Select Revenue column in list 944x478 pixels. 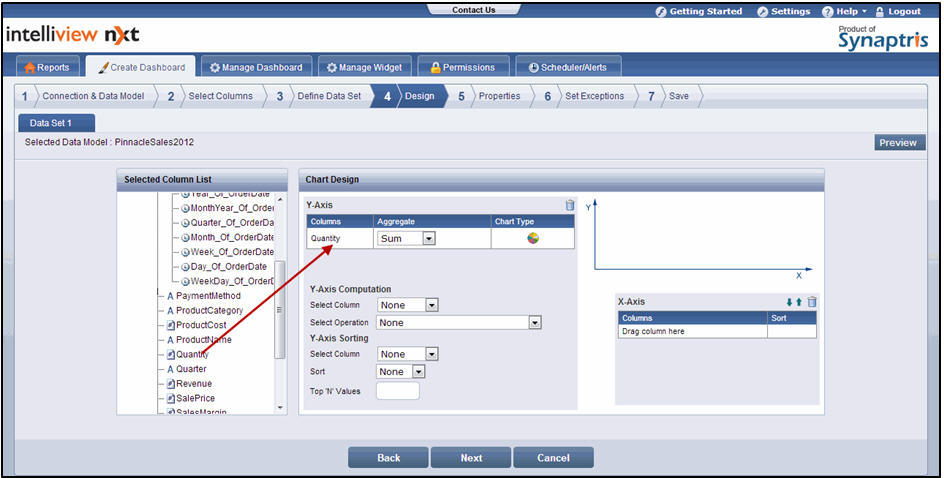pos(189,383)
